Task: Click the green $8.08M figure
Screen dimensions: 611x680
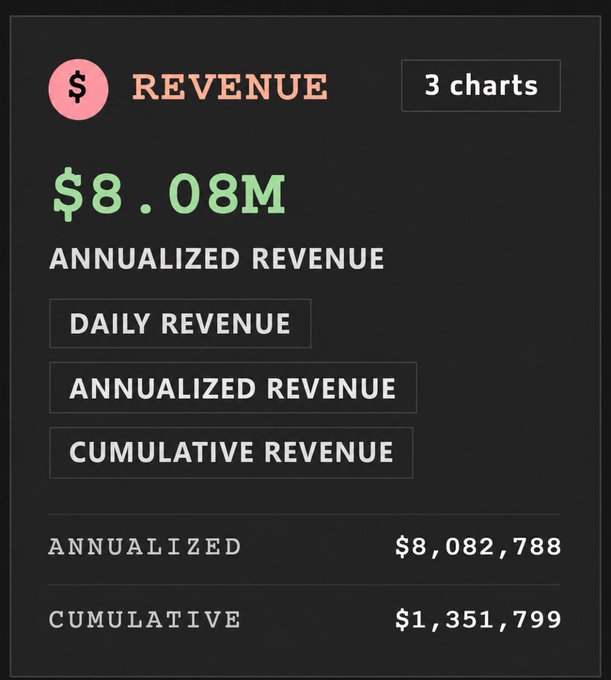Action: coord(169,195)
